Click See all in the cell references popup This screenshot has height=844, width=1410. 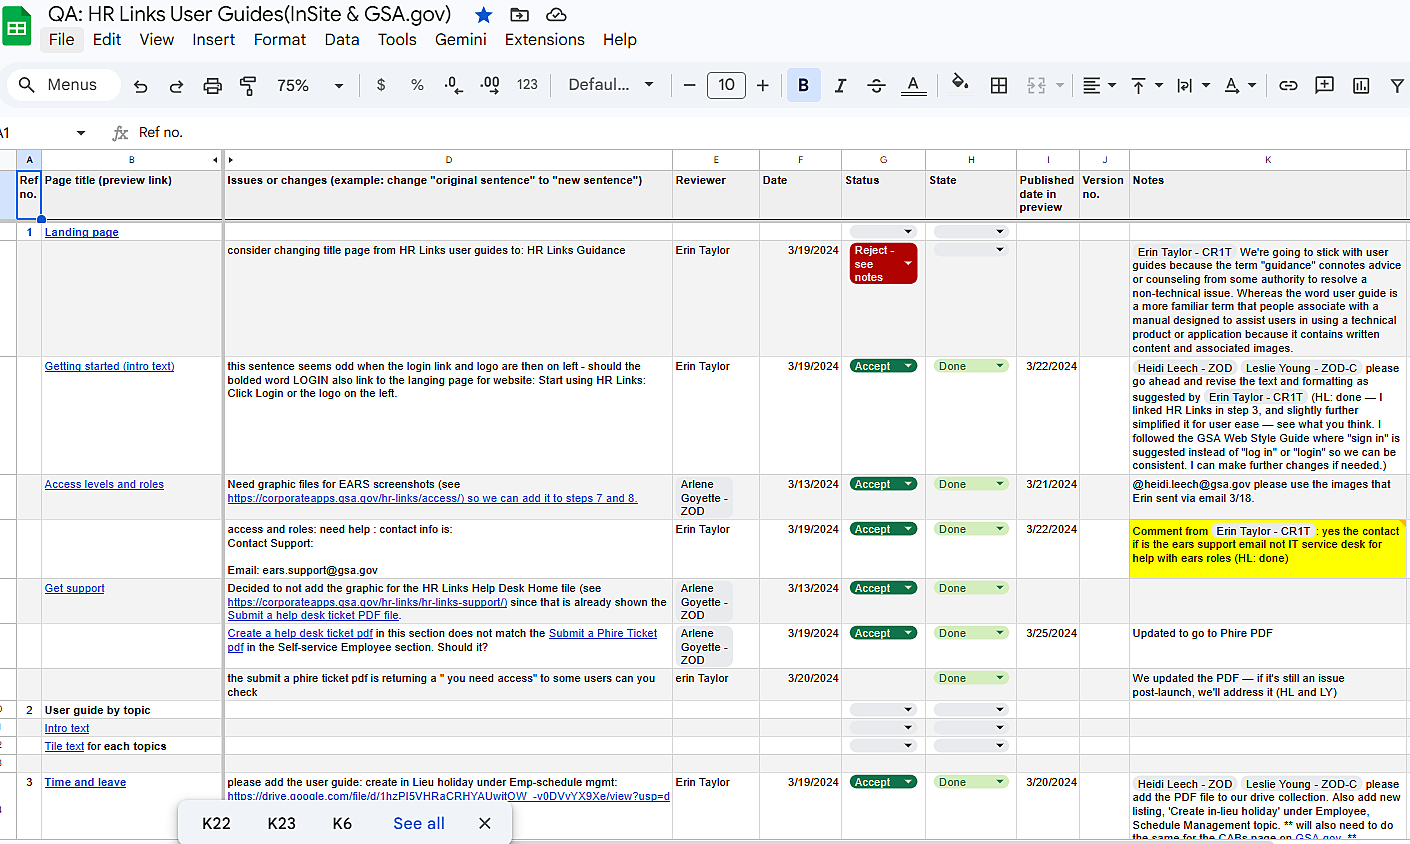tap(419, 823)
